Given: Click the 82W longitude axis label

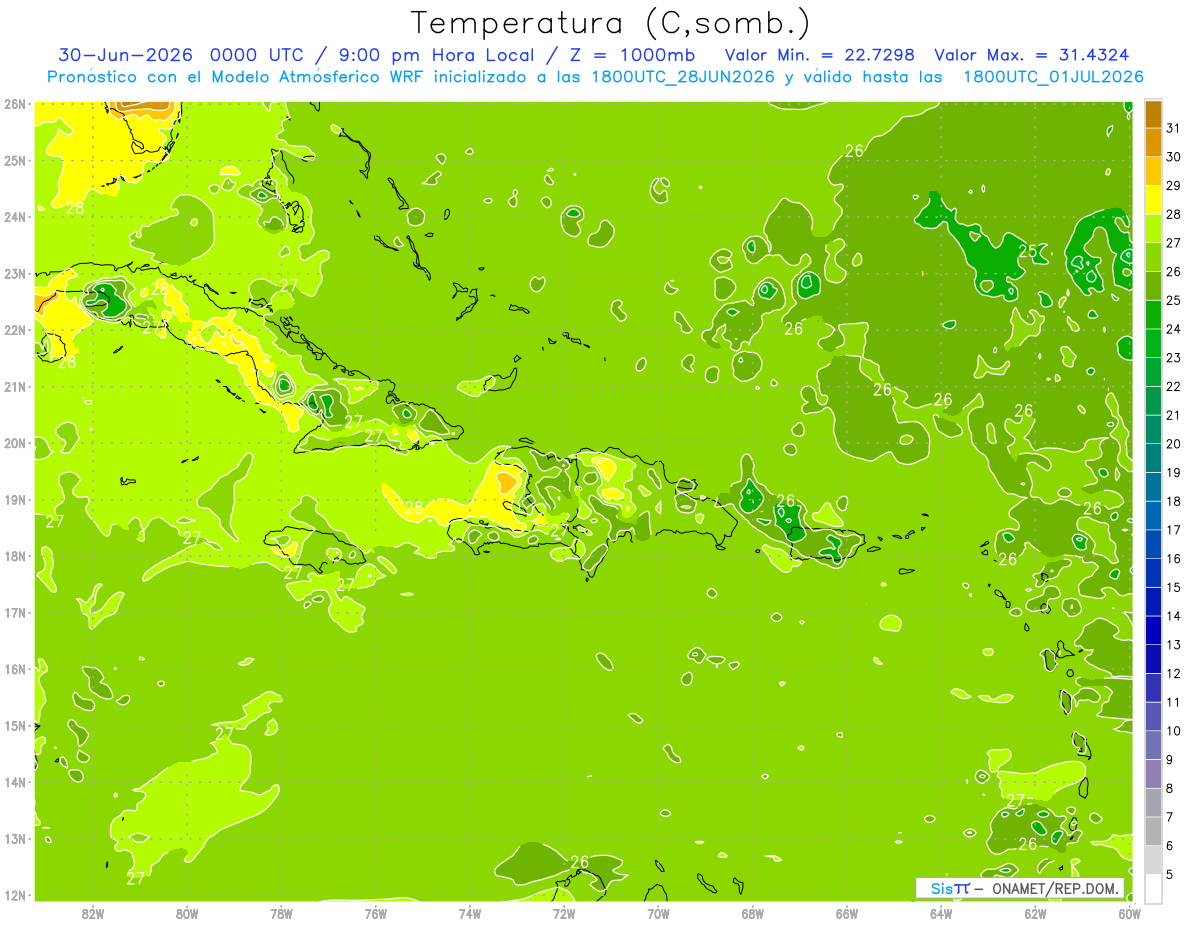Looking at the screenshot, I should tap(93, 914).
